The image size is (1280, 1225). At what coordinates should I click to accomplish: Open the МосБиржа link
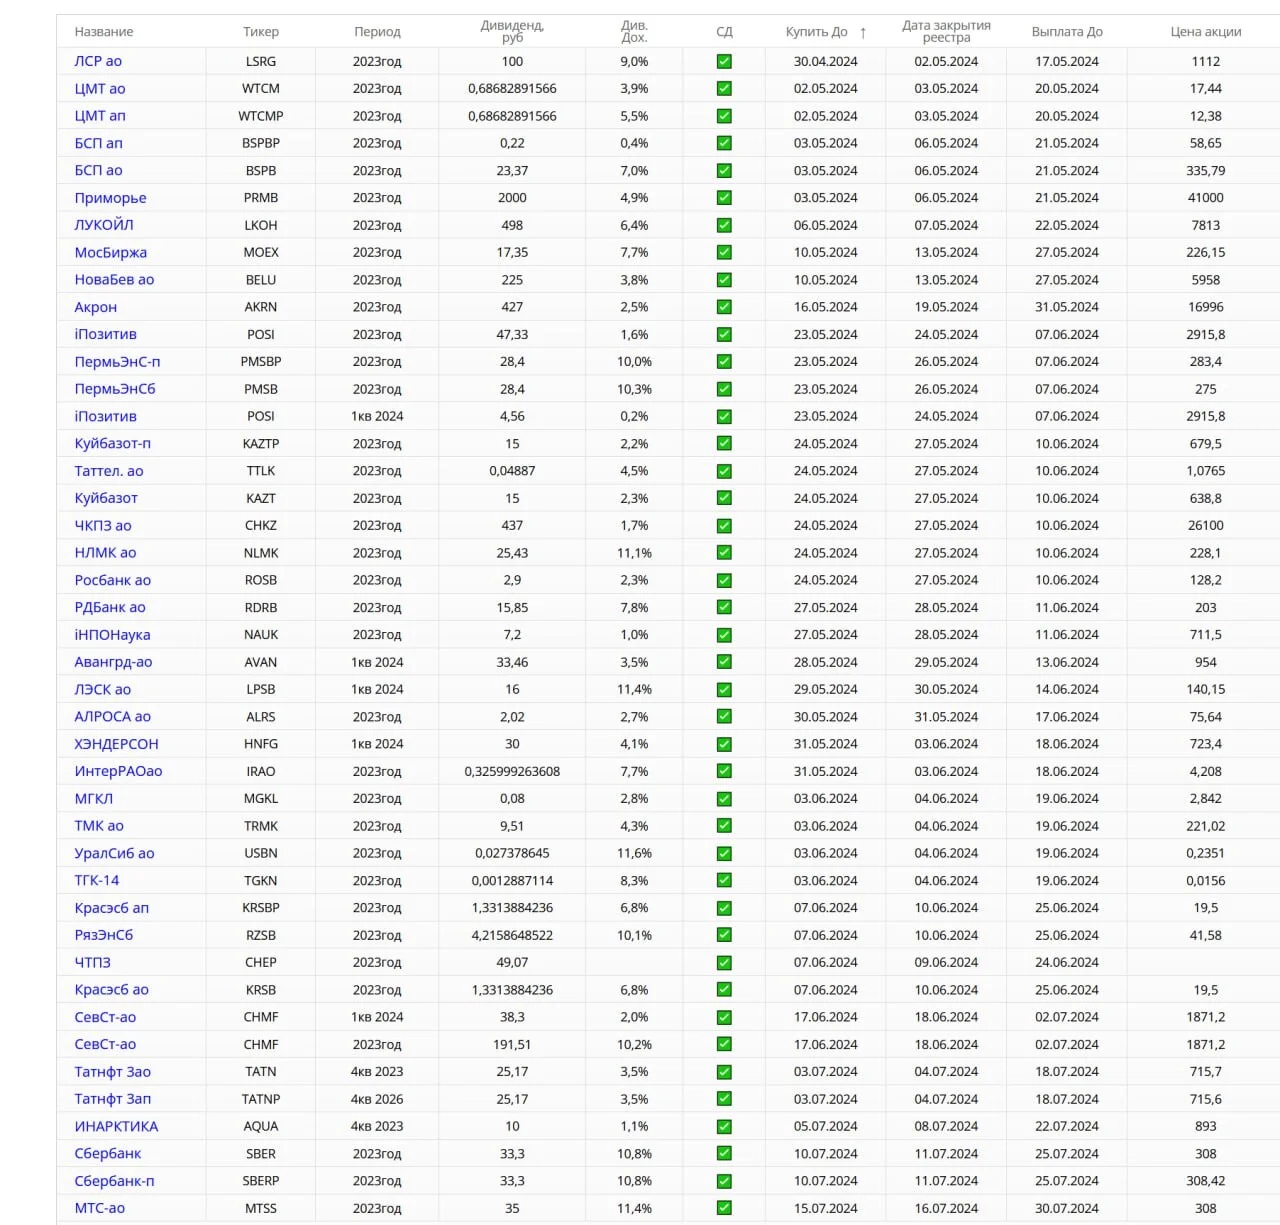pyautogui.click(x=110, y=252)
